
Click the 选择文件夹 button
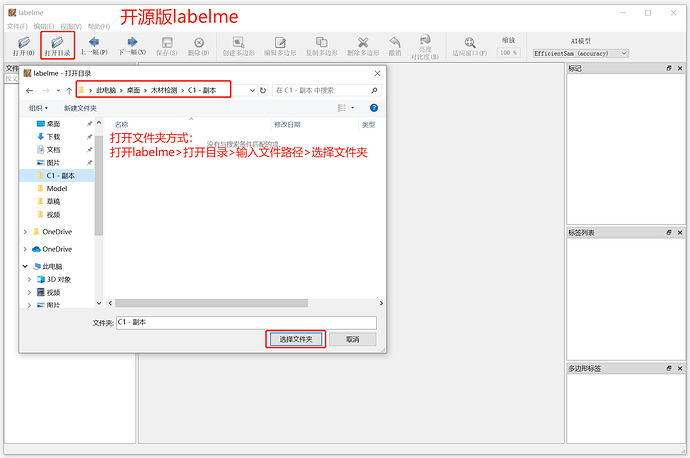coord(296,339)
